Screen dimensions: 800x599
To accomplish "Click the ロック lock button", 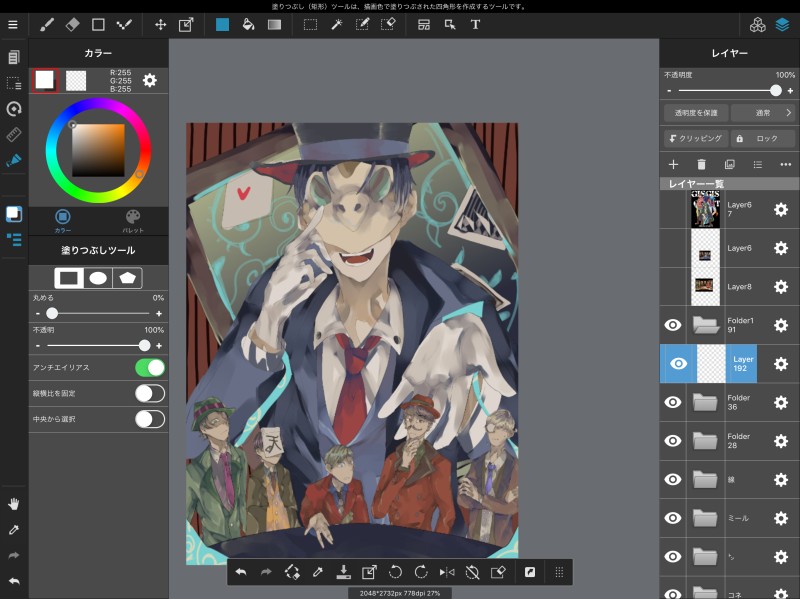I will 763,138.
